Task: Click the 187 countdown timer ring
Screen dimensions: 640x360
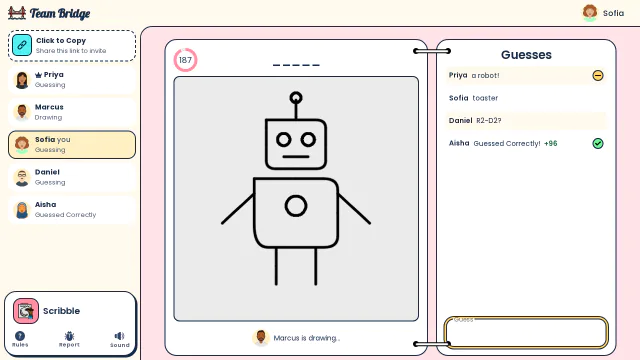Action: [185, 60]
